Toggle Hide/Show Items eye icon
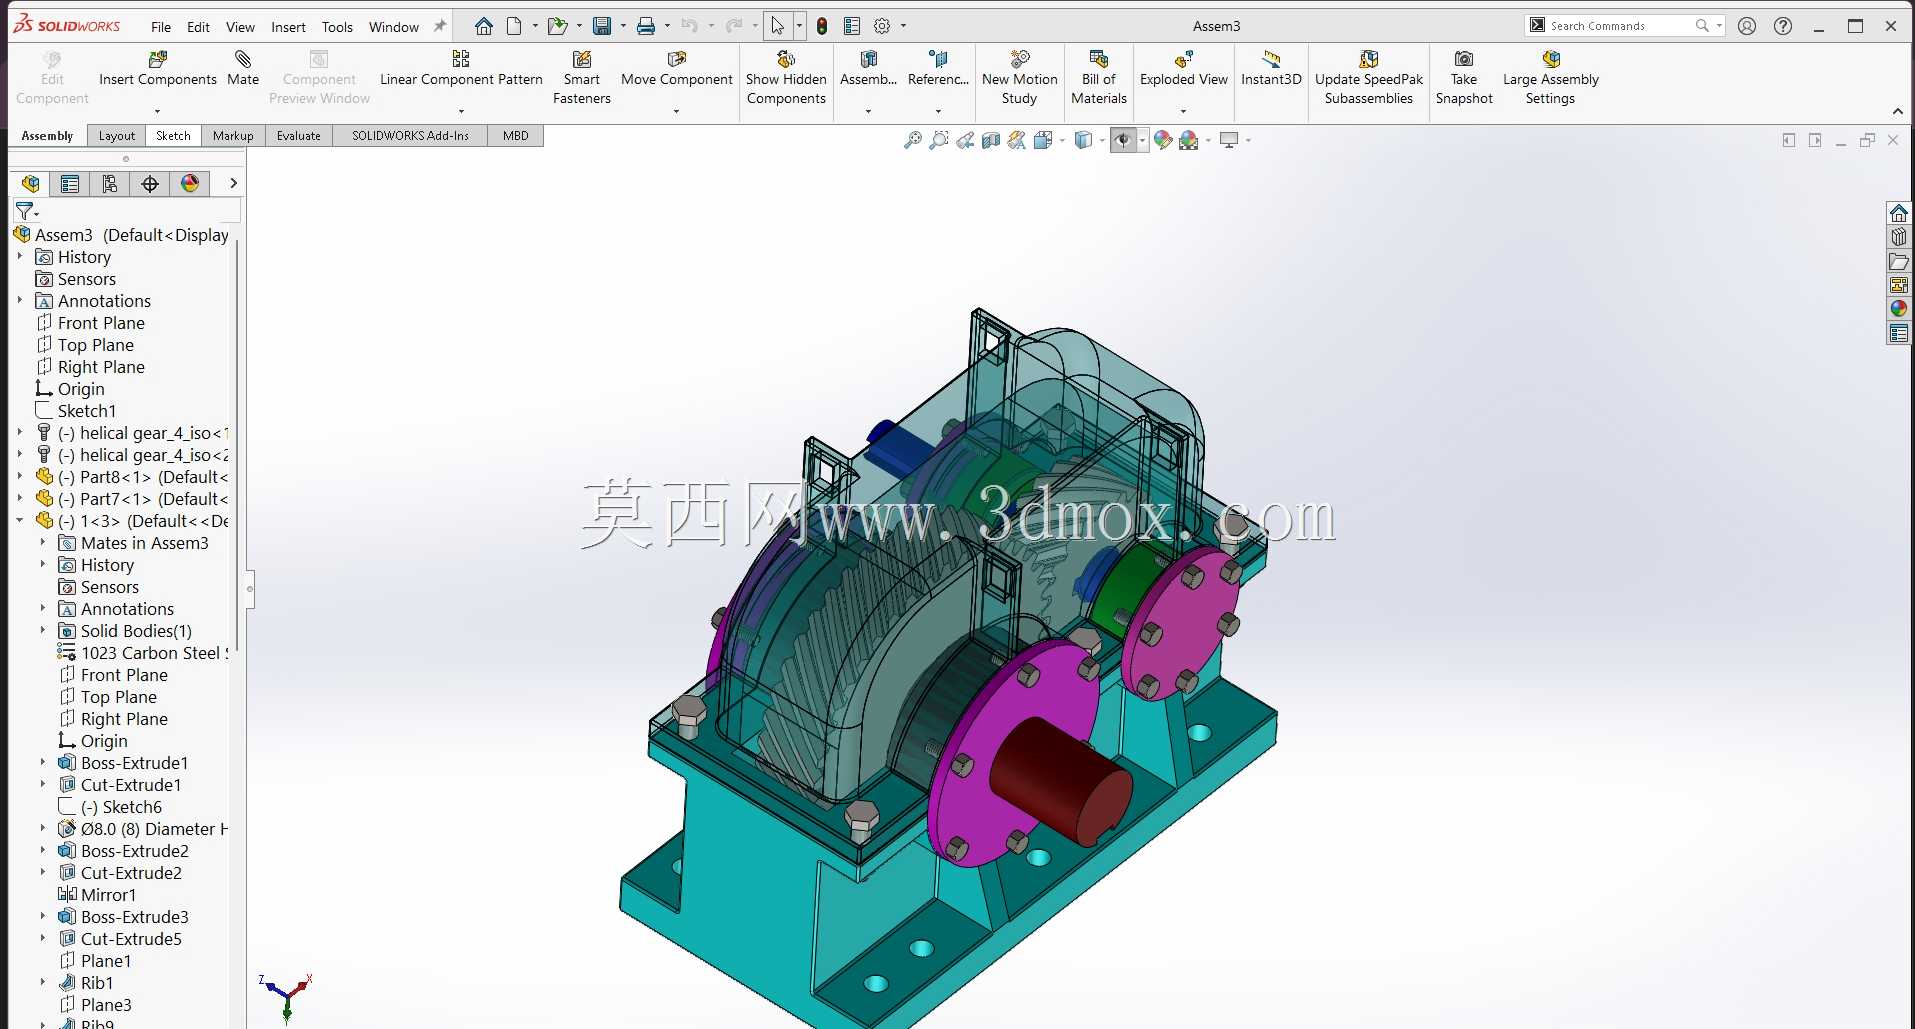1915x1029 pixels. coord(1123,140)
